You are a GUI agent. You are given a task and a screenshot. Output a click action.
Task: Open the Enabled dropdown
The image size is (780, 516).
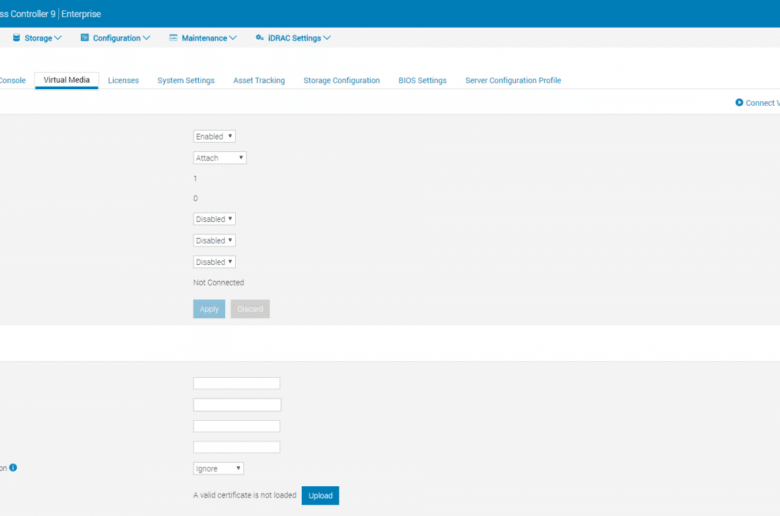[x=214, y=136]
